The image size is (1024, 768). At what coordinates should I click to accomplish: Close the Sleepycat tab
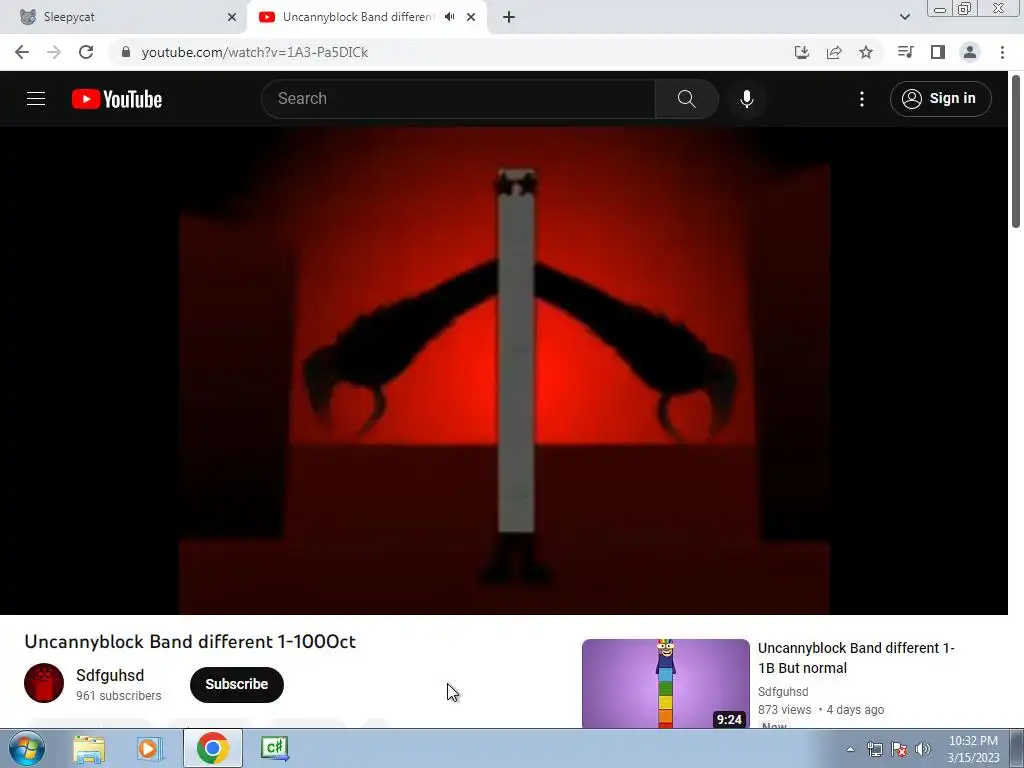(x=232, y=17)
